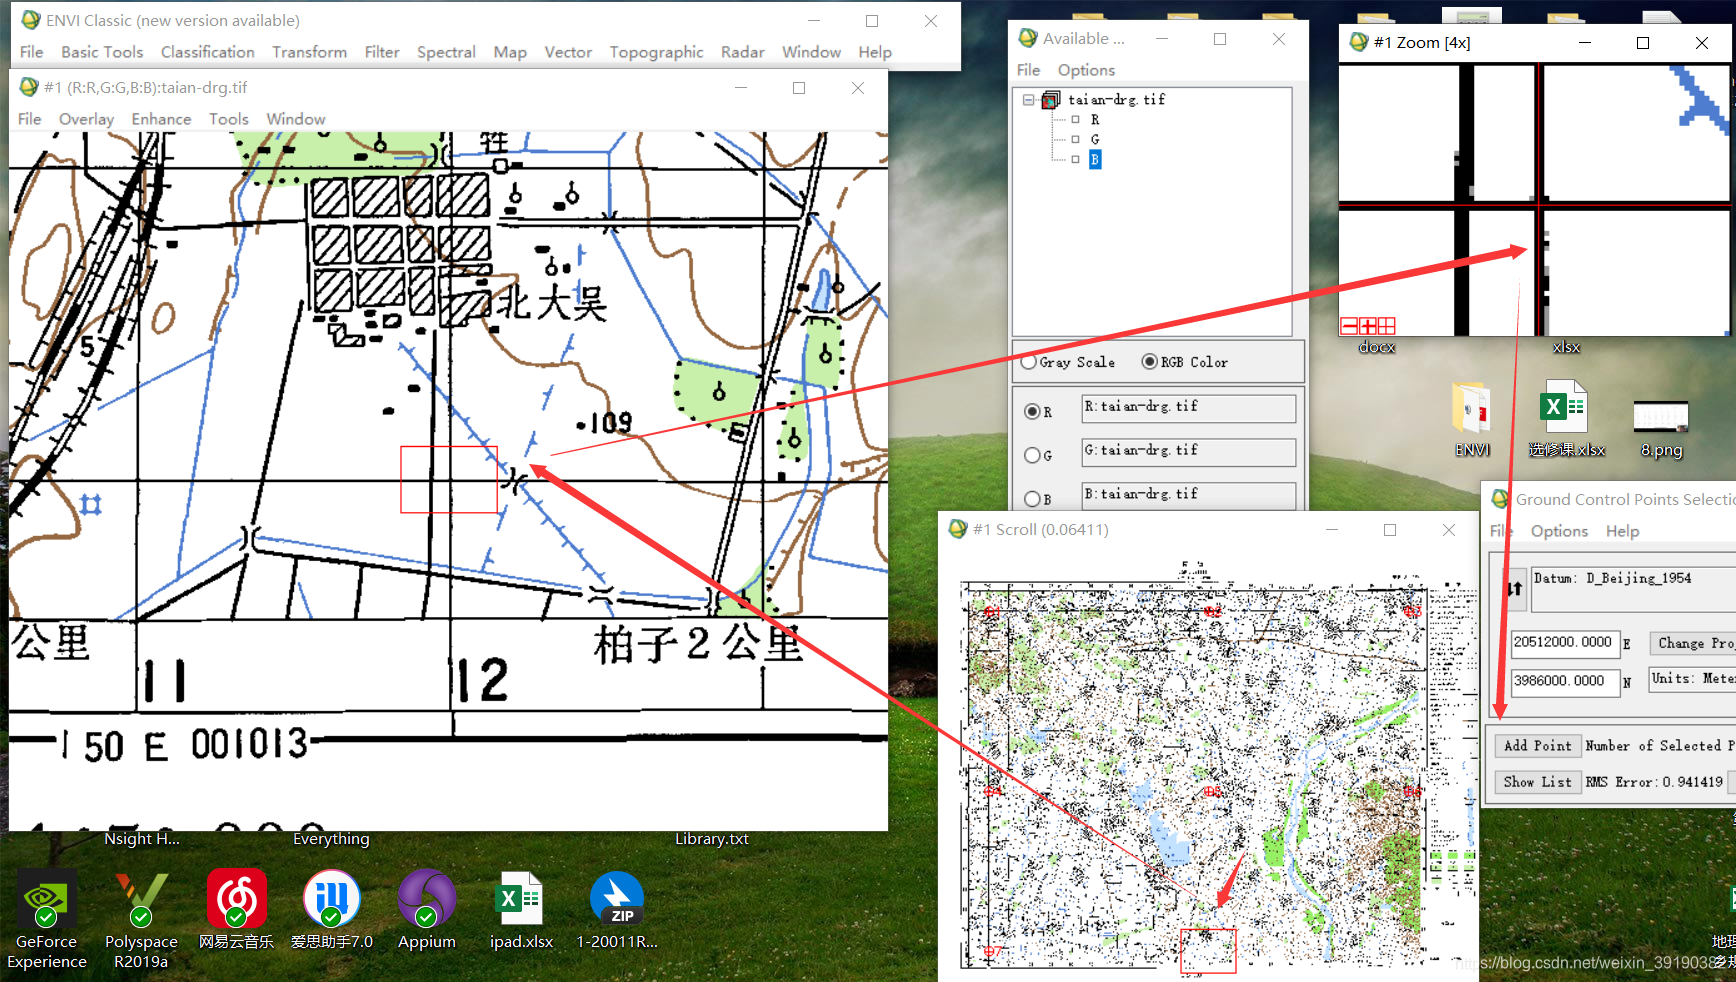Click Units: Meters label
The image size is (1736, 982).
pos(1693,678)
